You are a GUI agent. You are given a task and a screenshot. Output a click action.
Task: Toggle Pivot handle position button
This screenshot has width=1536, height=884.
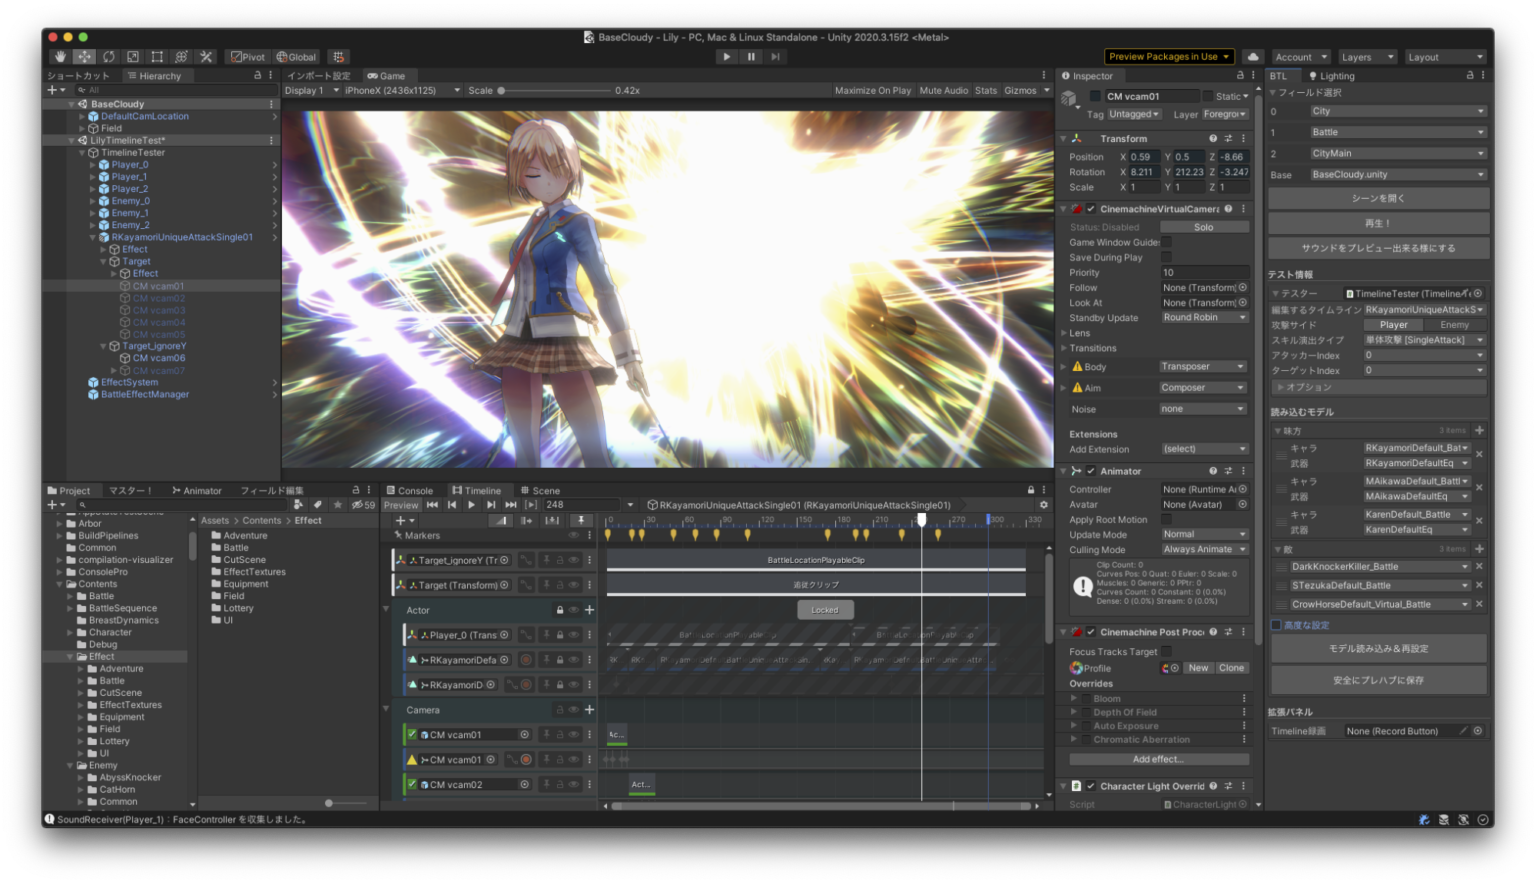pyautogui.click(x=247, y=57)
